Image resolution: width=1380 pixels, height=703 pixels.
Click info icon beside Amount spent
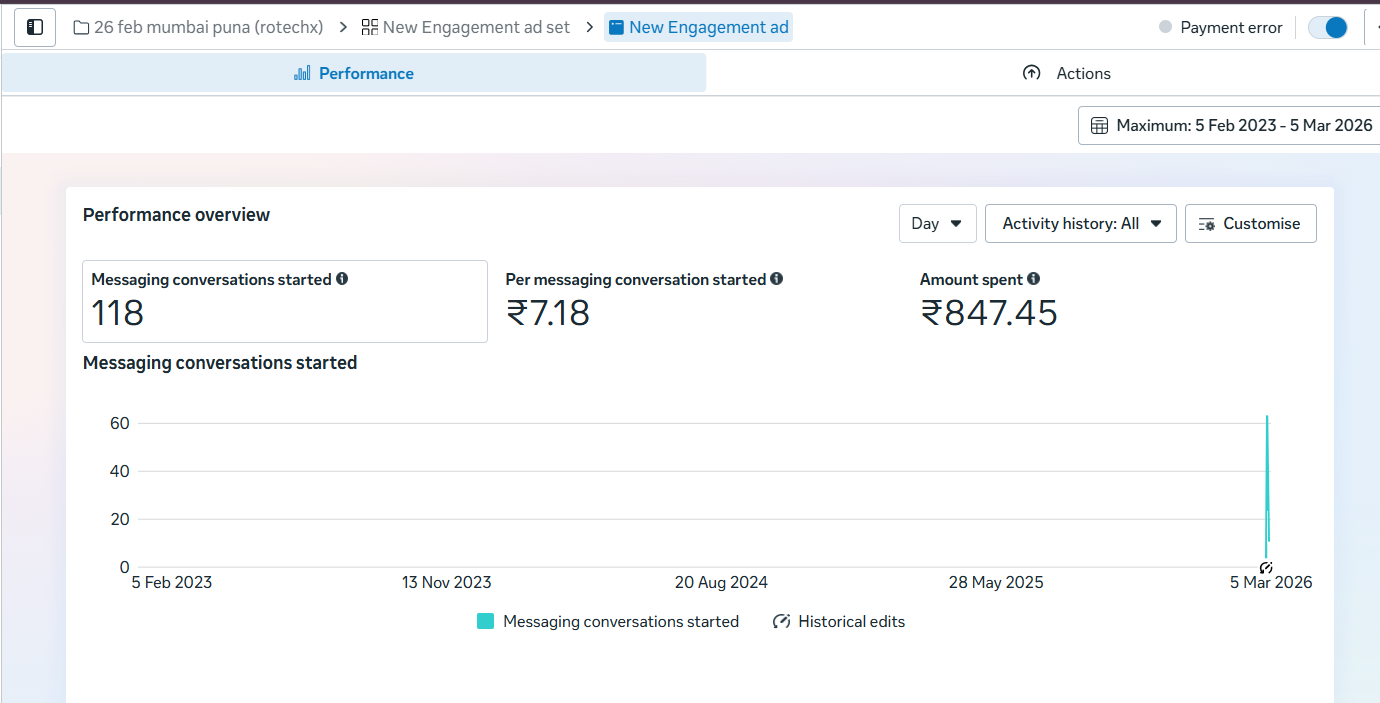1033,279
